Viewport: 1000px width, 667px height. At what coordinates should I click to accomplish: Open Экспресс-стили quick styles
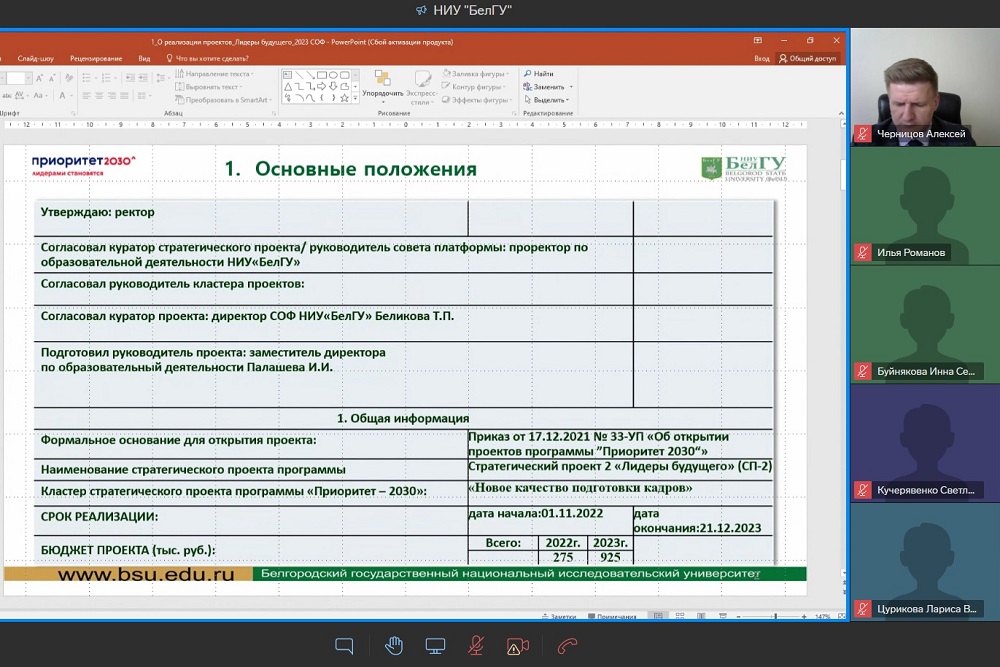pyautogui.click(x=422, y=87)
